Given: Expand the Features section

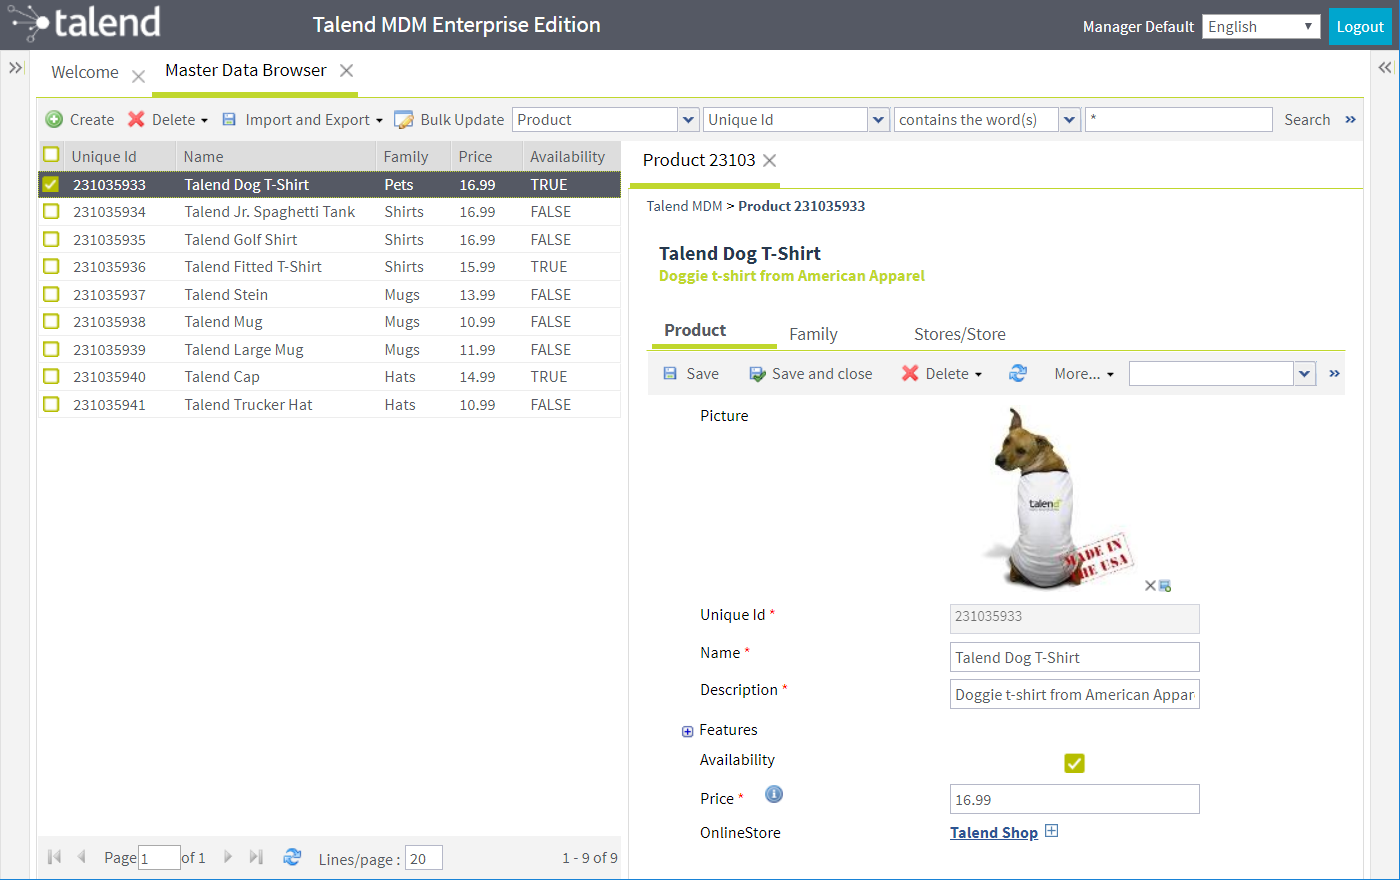Looking at the screenshot, I should coord(687,731).
